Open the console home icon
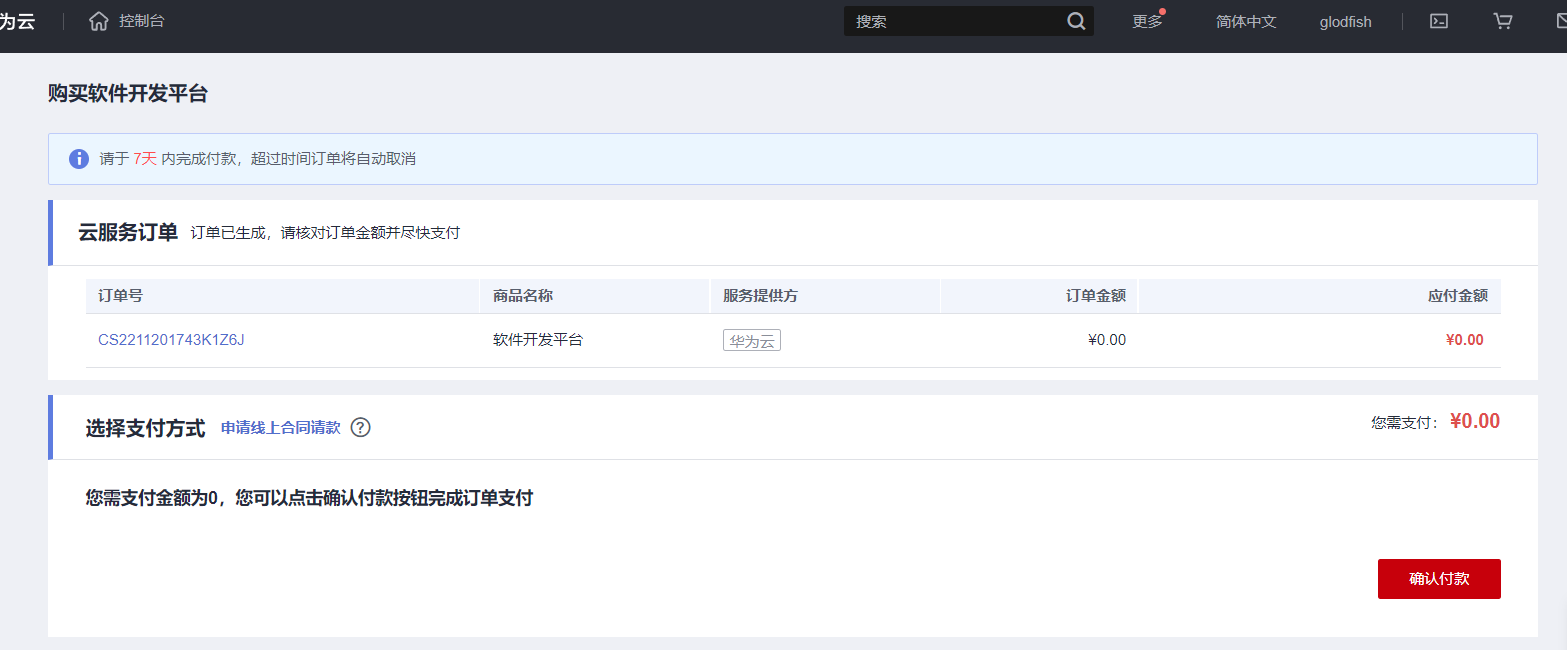The width and height of the screenshot is (1567, 650). click(x=98, y=21)
